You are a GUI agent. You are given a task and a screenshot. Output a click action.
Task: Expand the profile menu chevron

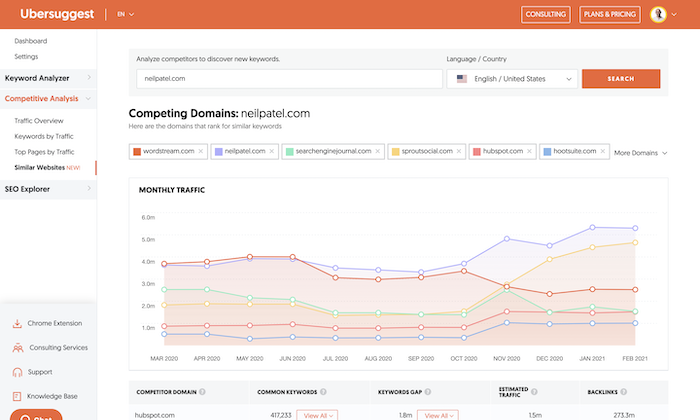(674, 14)
